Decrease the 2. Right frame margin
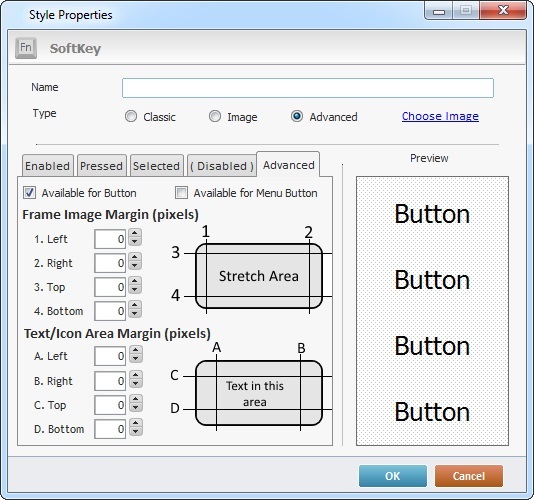This screenshot has width=534, height=500. 135,266
